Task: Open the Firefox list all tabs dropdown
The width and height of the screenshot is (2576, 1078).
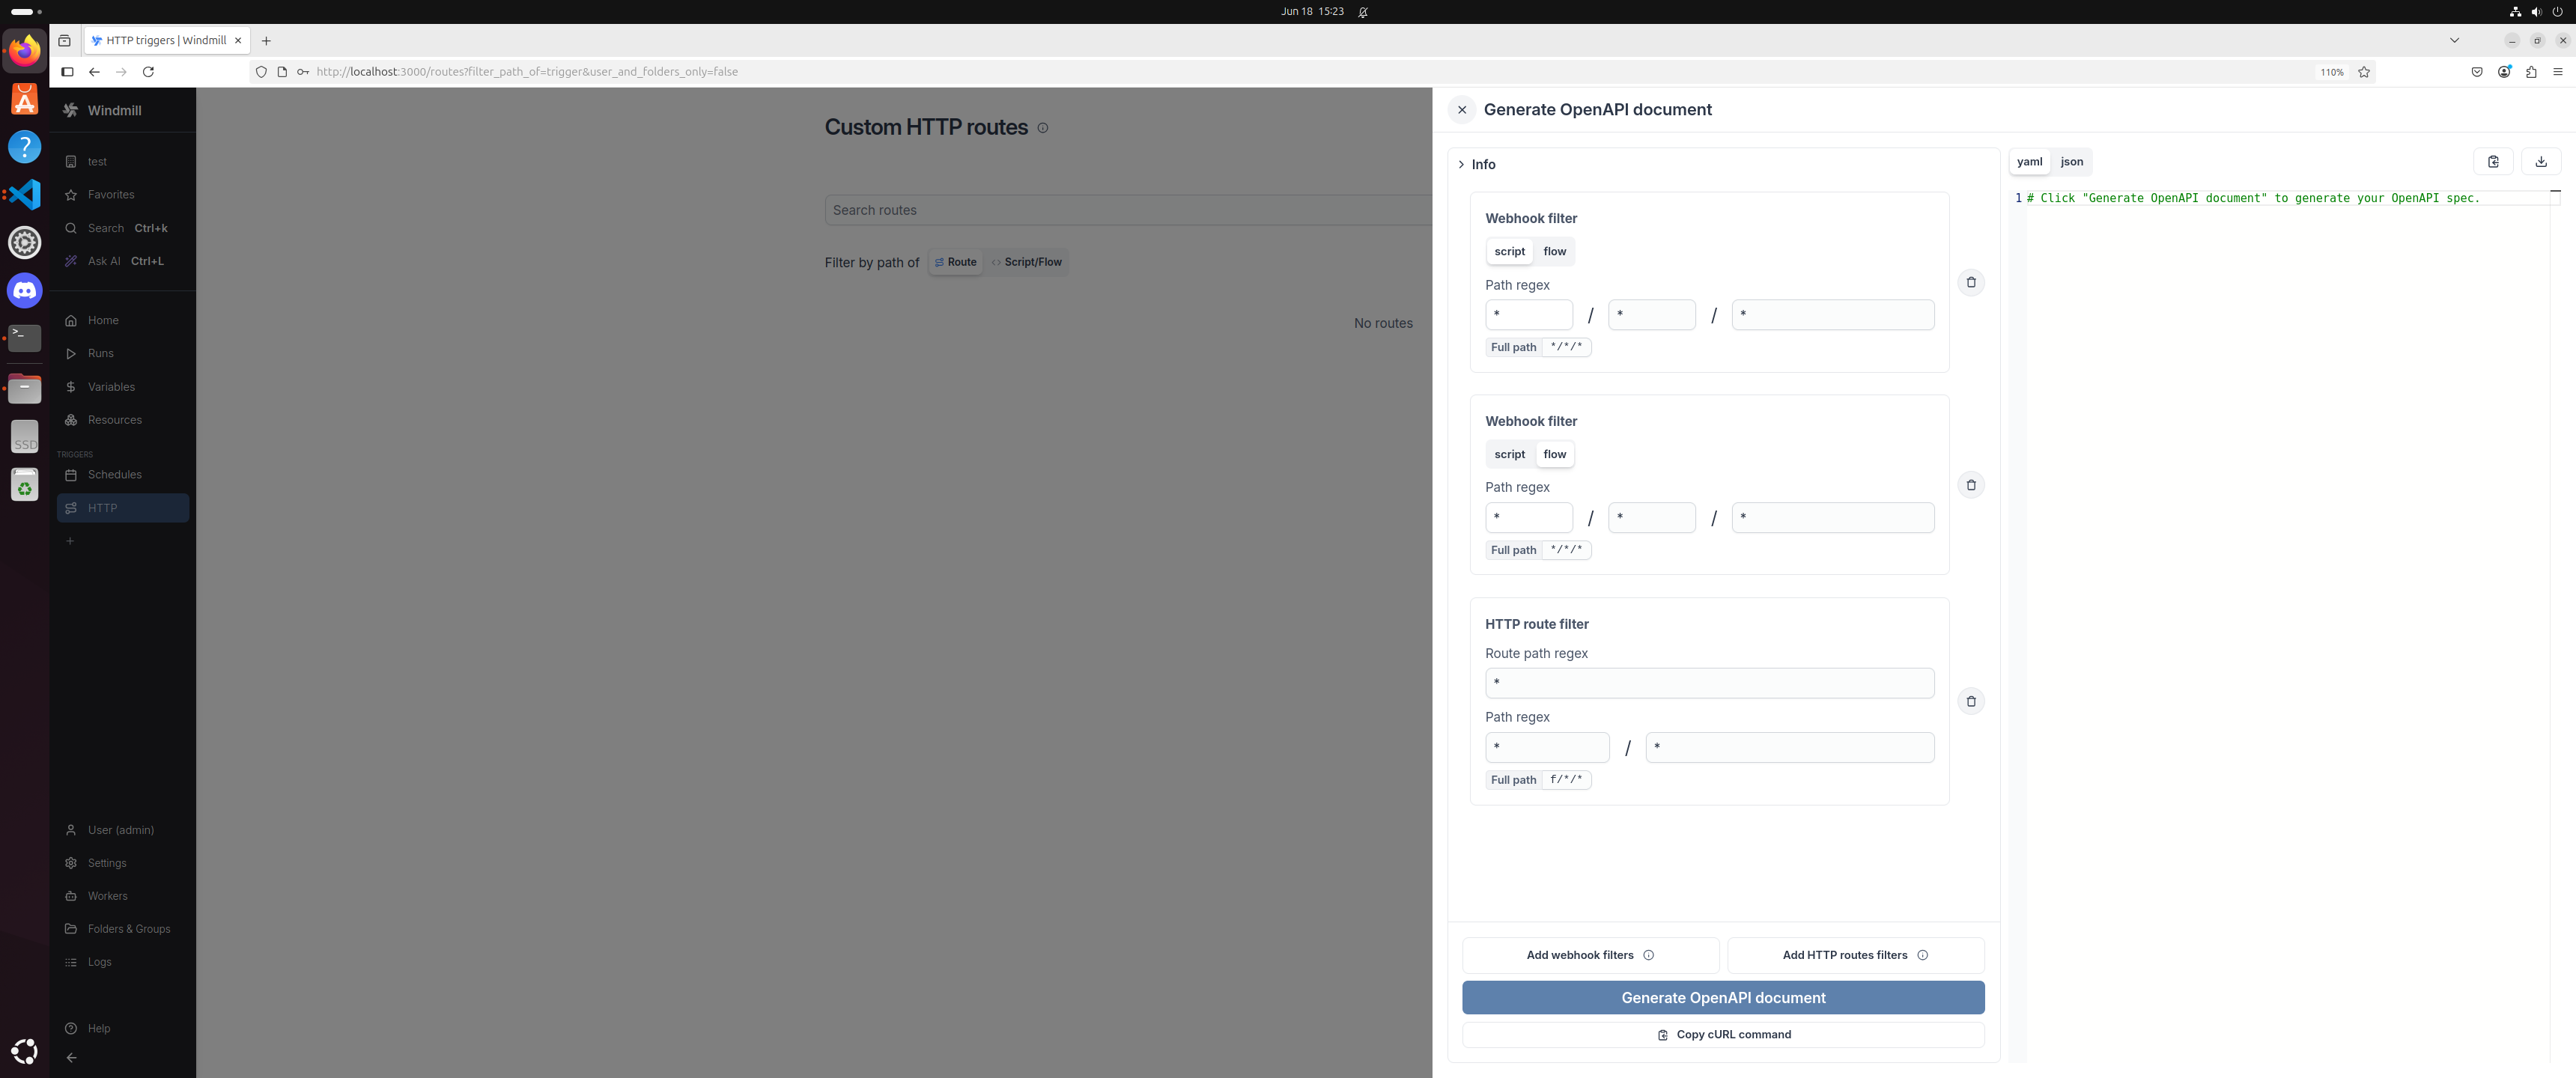Action: pos(2454,41)
